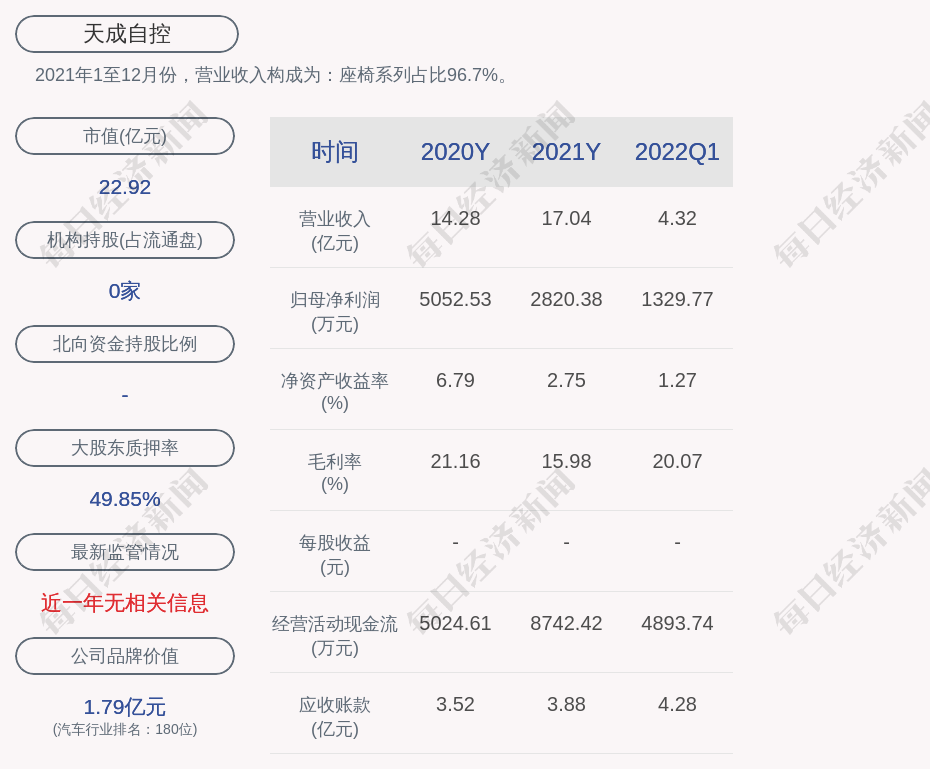The width and height of the screenshot is (930, 769).
Task: Click the 汽车行业排名：180位 note
Action: (125, 729)
